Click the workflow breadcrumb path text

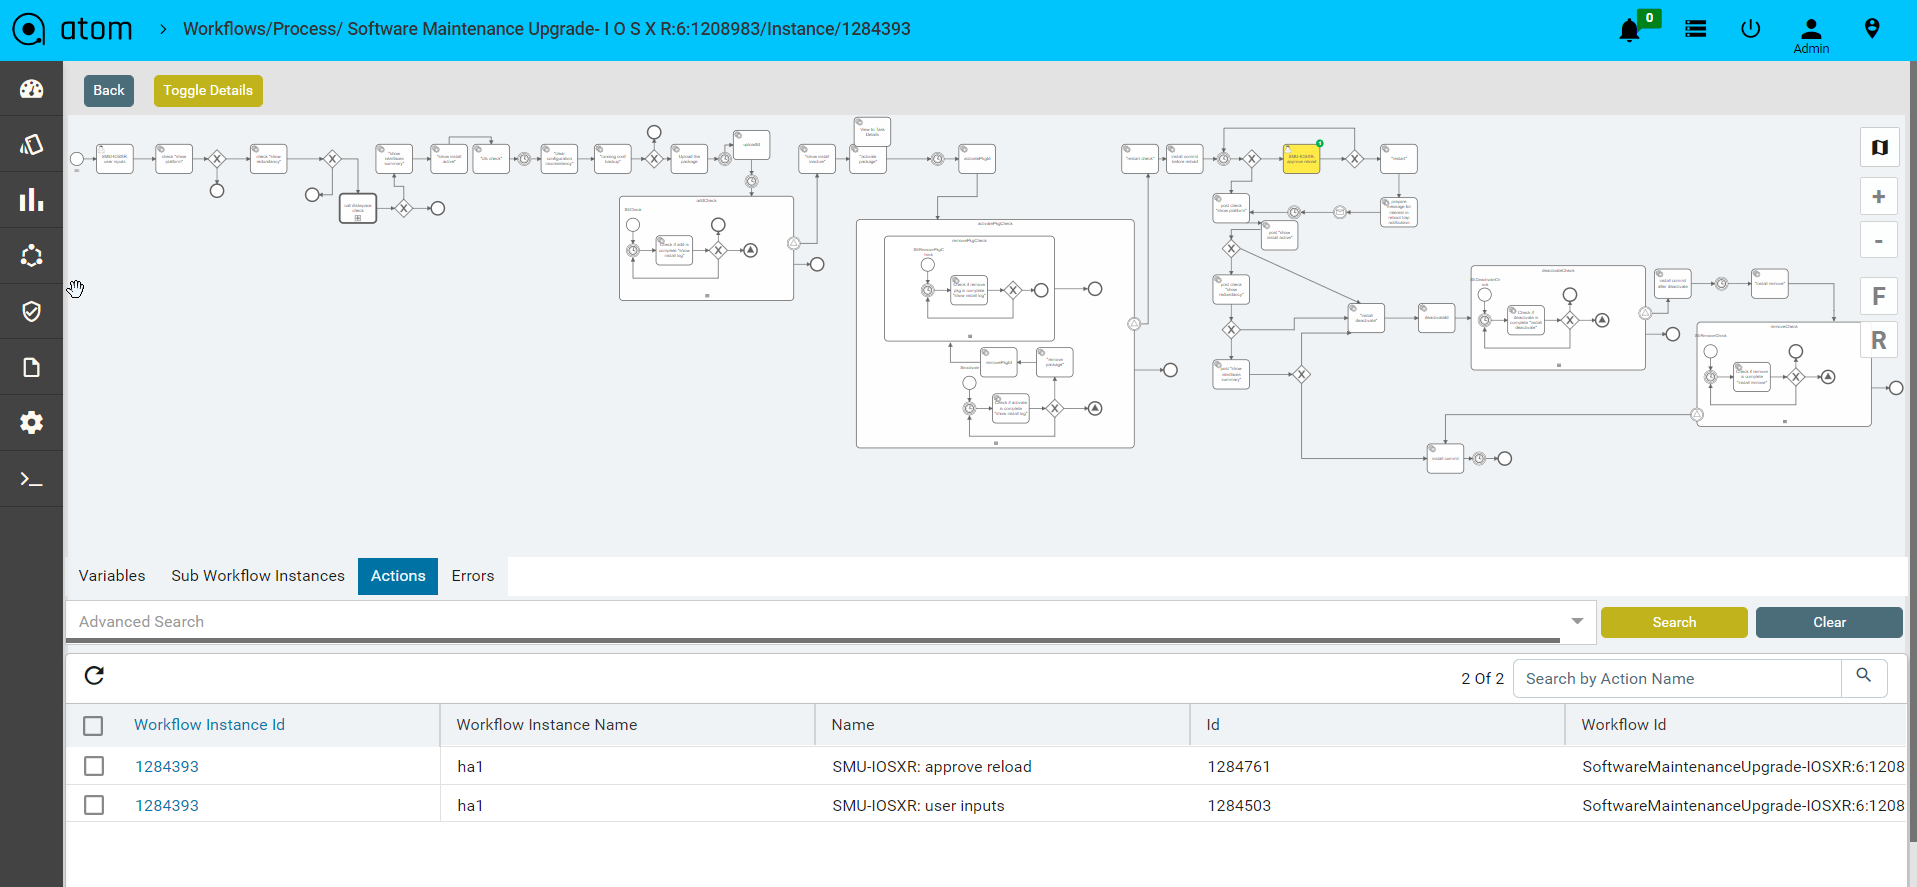546,29
